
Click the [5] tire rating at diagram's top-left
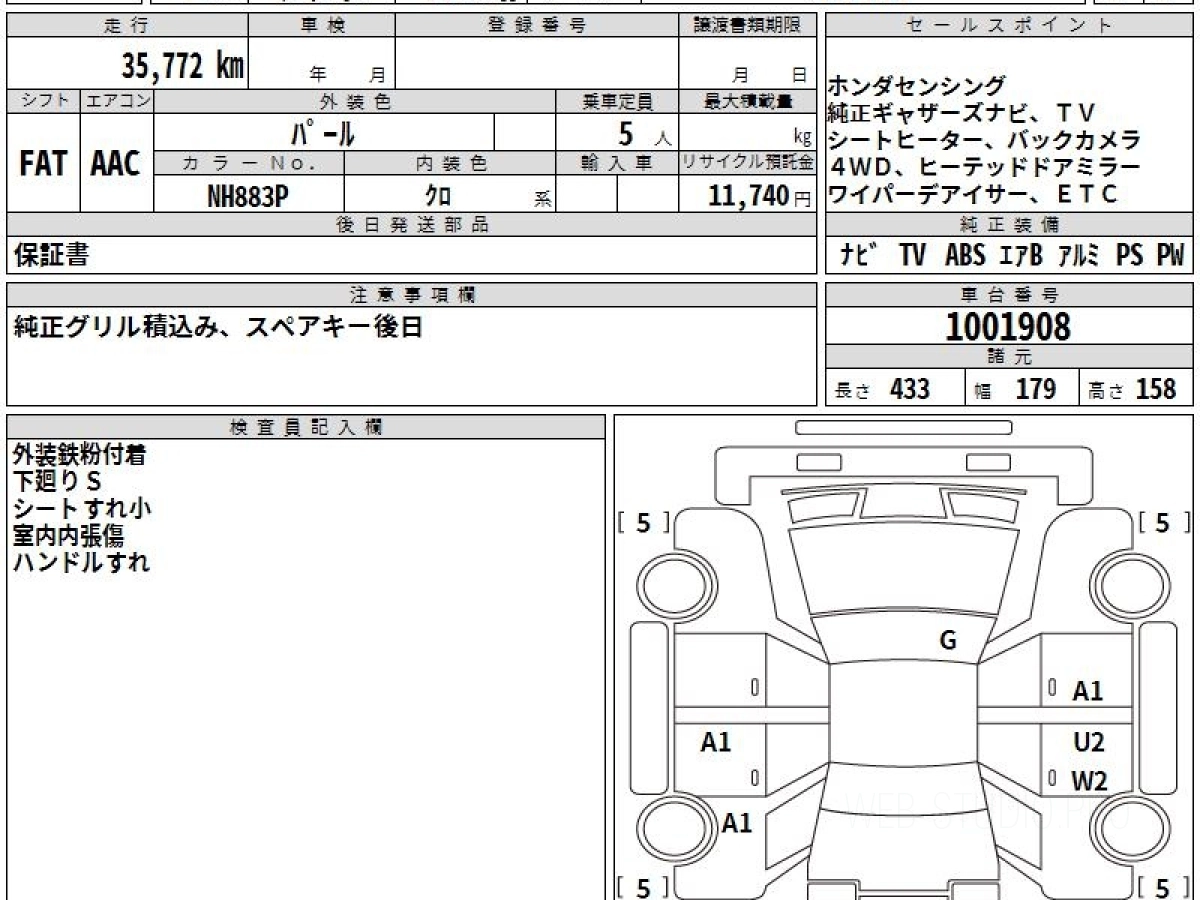click(643, 522)
